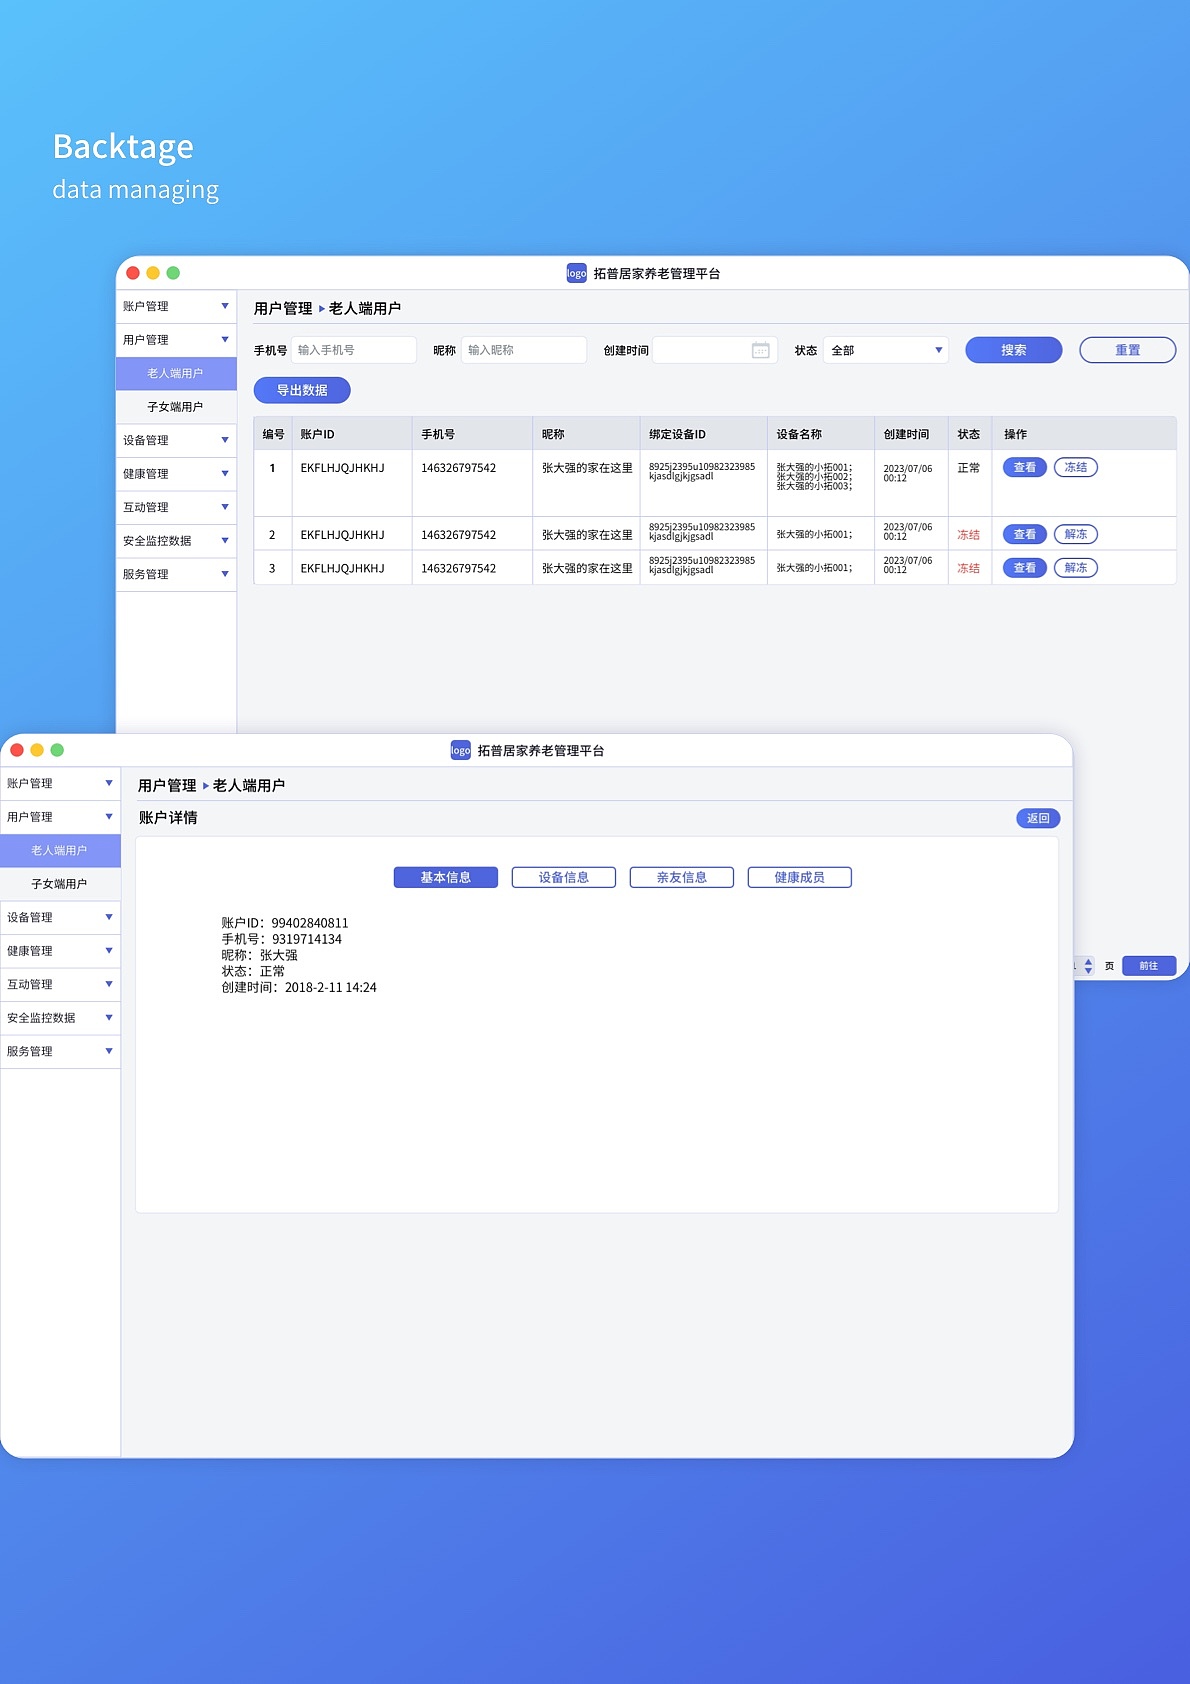Viewport: 1190px width, 1684px height.
Task: Click logo icon in front window title
Action: 461,750
